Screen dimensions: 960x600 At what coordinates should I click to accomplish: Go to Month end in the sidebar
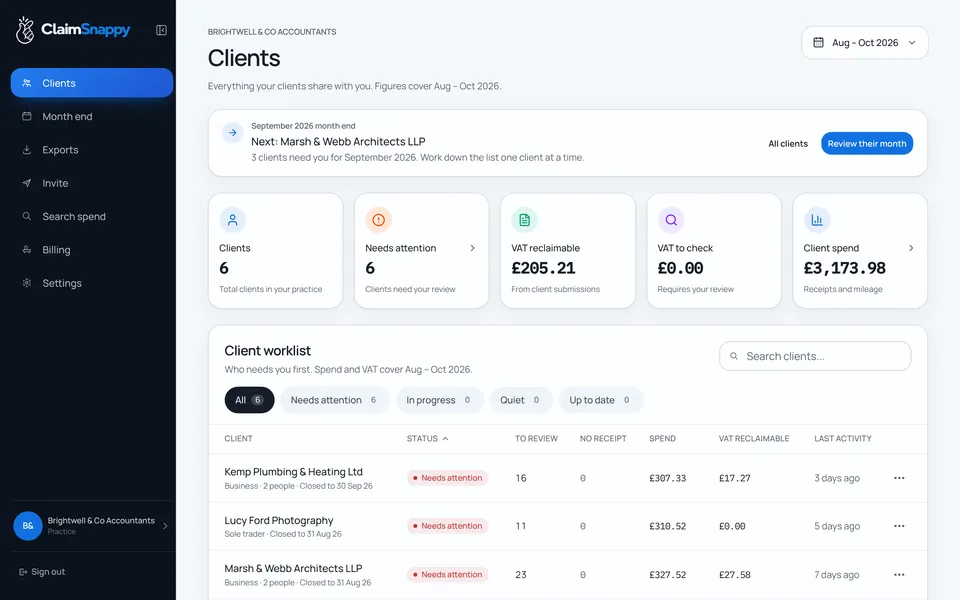(x=92, y=116)
